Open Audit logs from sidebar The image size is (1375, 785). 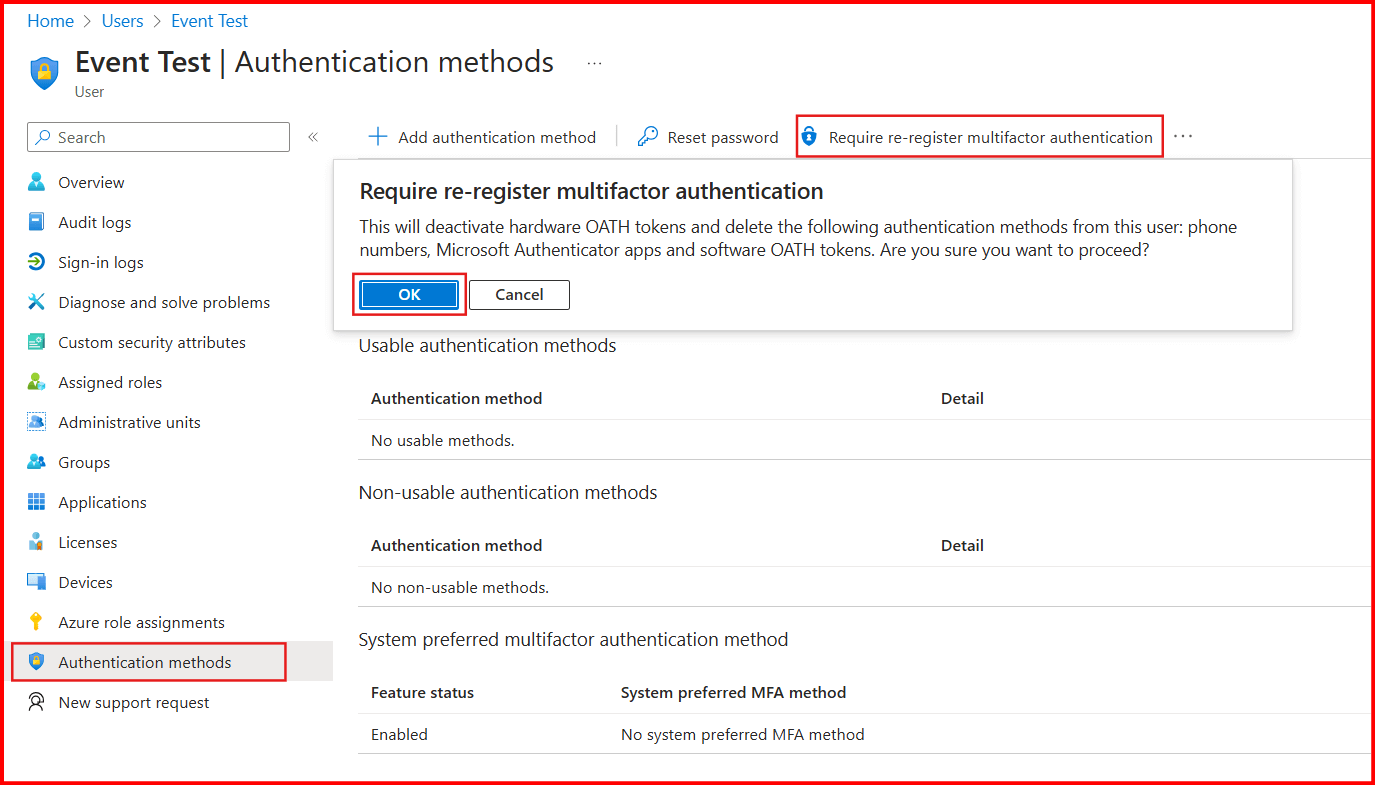94,222
